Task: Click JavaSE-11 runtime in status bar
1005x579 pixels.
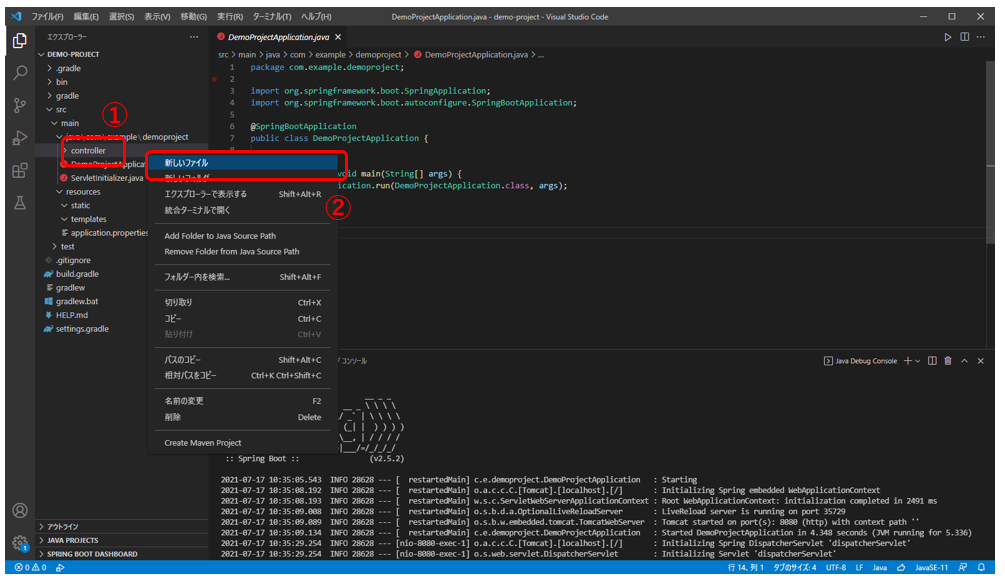Action: [x=931, y=567]
